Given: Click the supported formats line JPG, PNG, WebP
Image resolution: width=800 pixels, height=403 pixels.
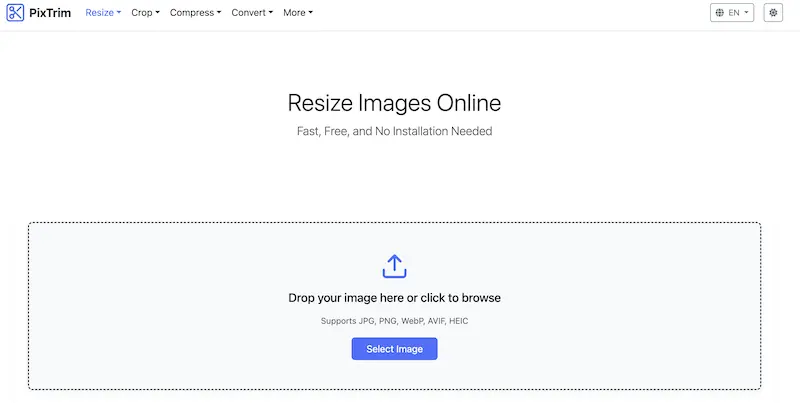Looking at the screenshot, I should [x=394, y=321].
